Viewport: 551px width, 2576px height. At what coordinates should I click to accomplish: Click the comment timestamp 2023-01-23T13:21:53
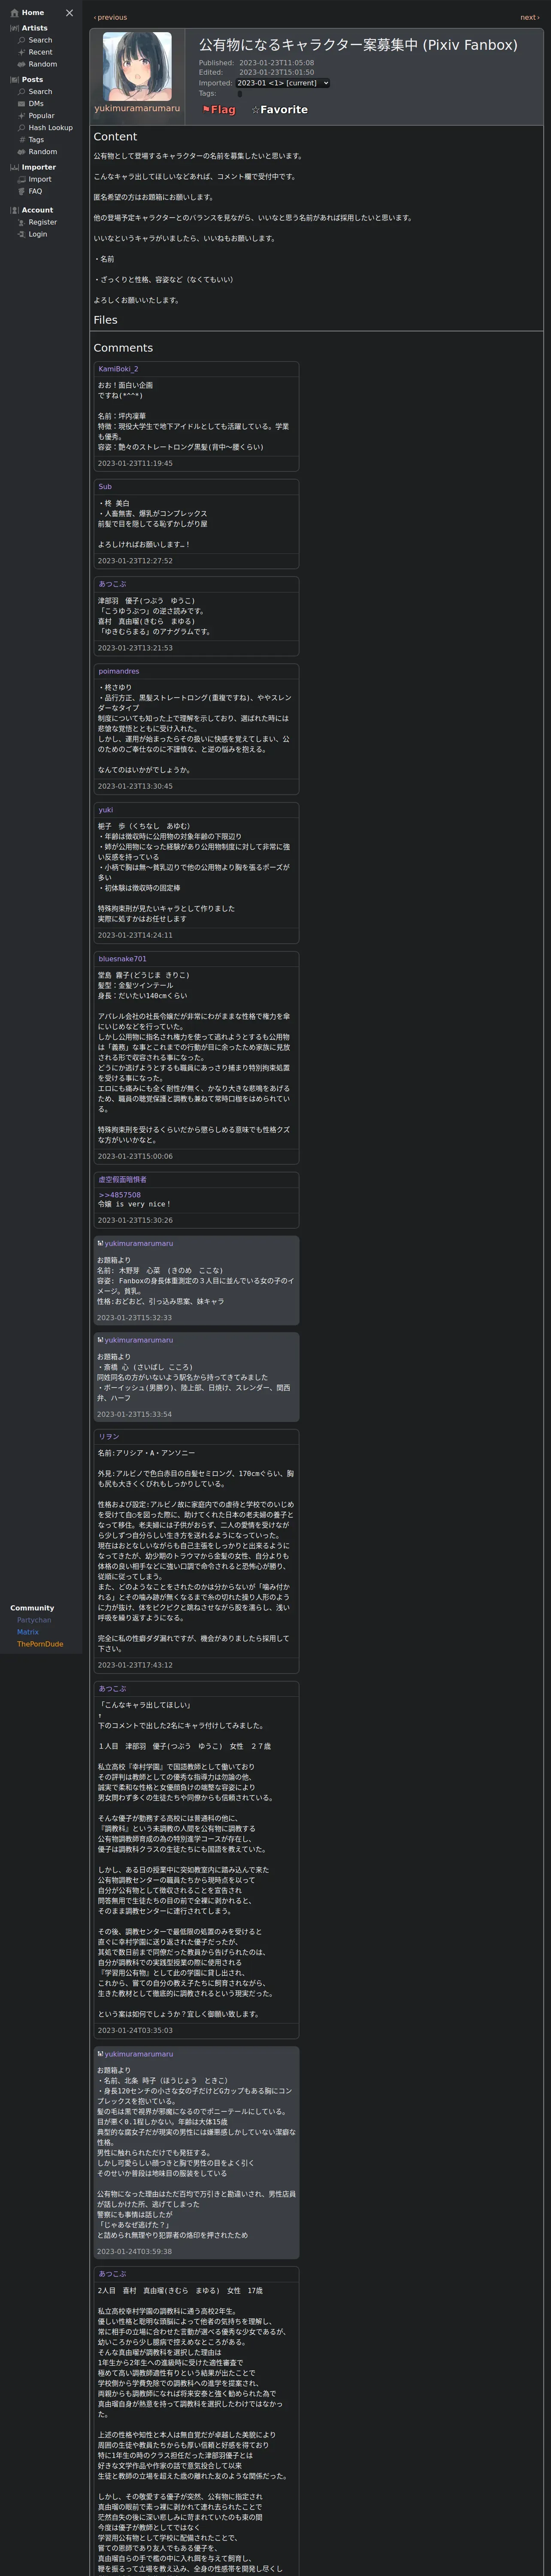point(135,648)
